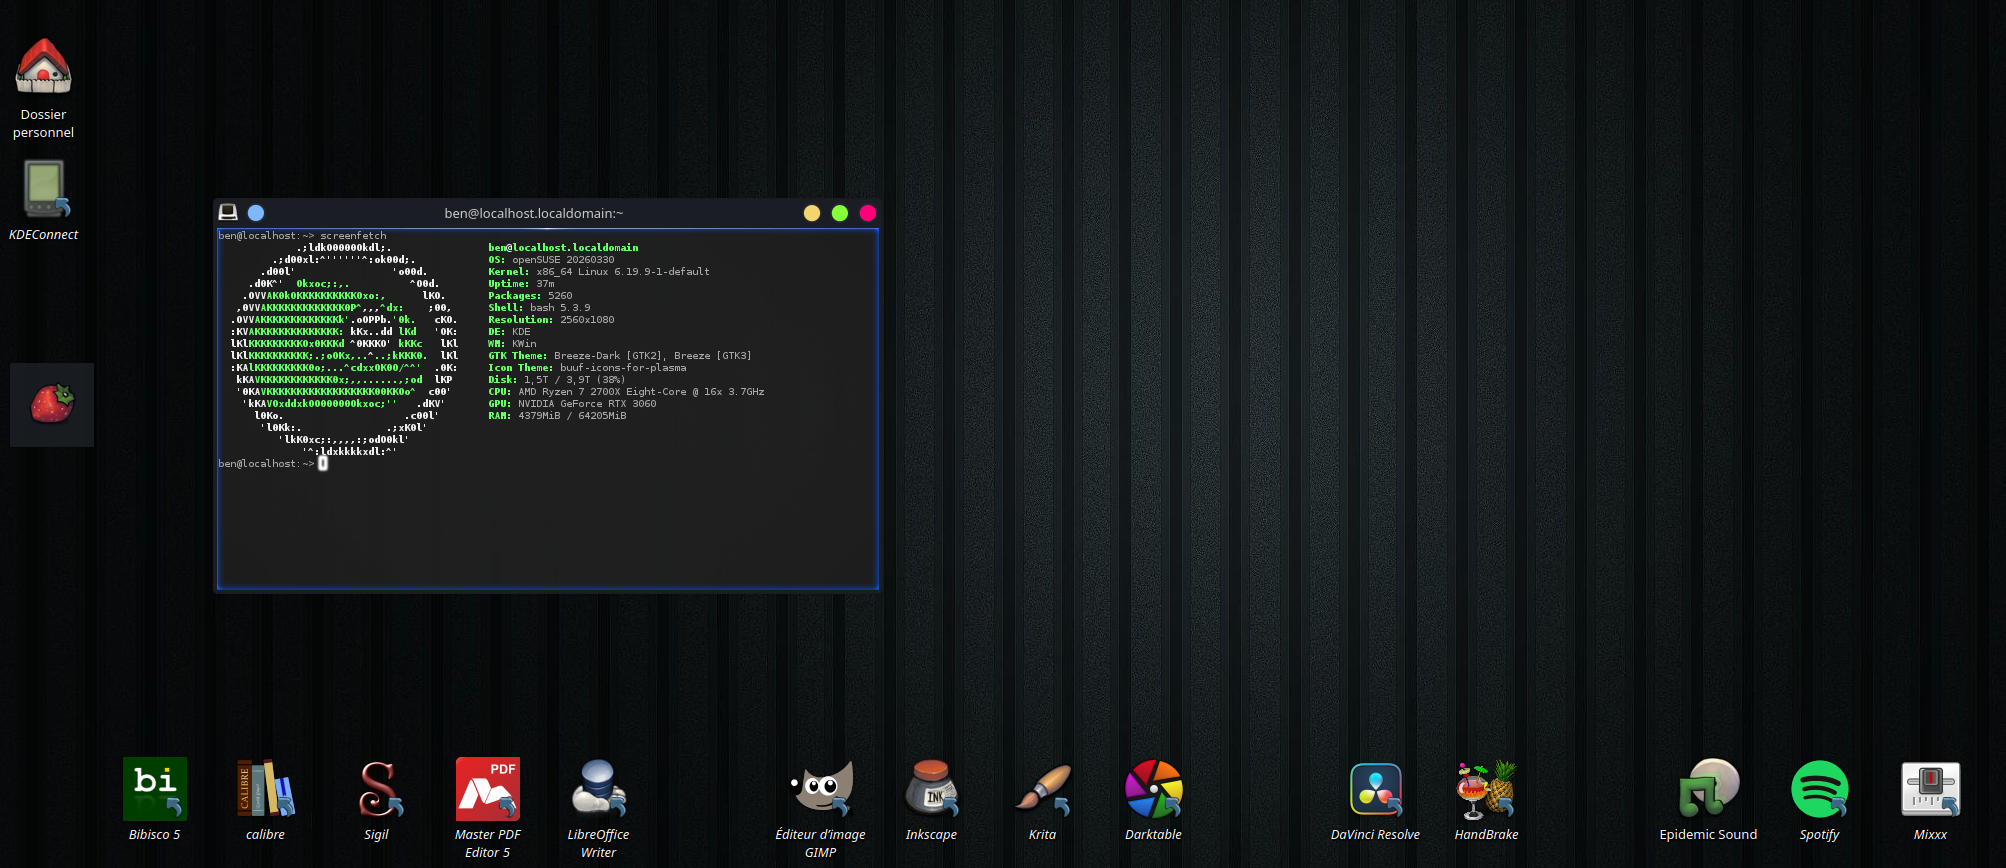Open the terminal window menu icon
The image size is (2006, 868).
tap(228, 212)
